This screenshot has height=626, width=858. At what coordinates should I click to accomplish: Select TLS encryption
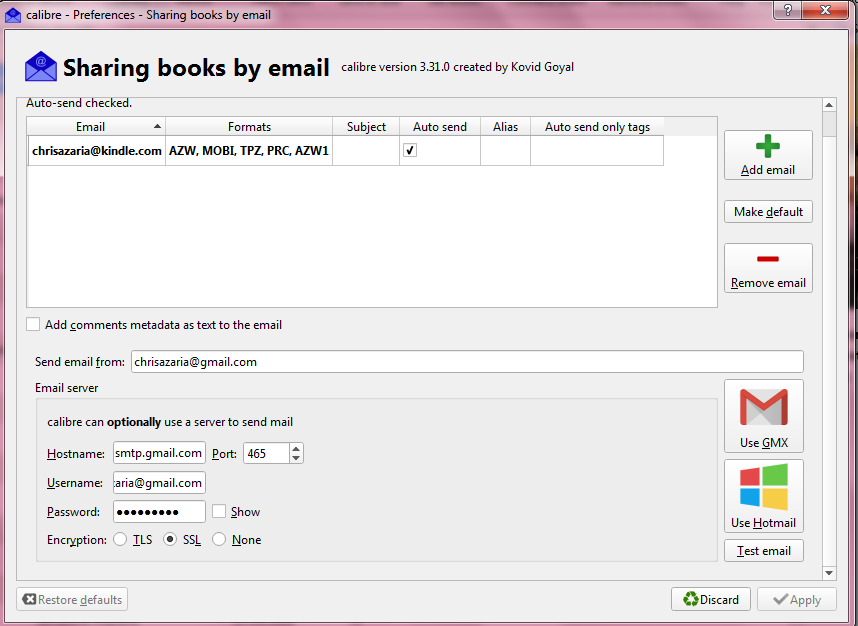[x=120, y=540]
